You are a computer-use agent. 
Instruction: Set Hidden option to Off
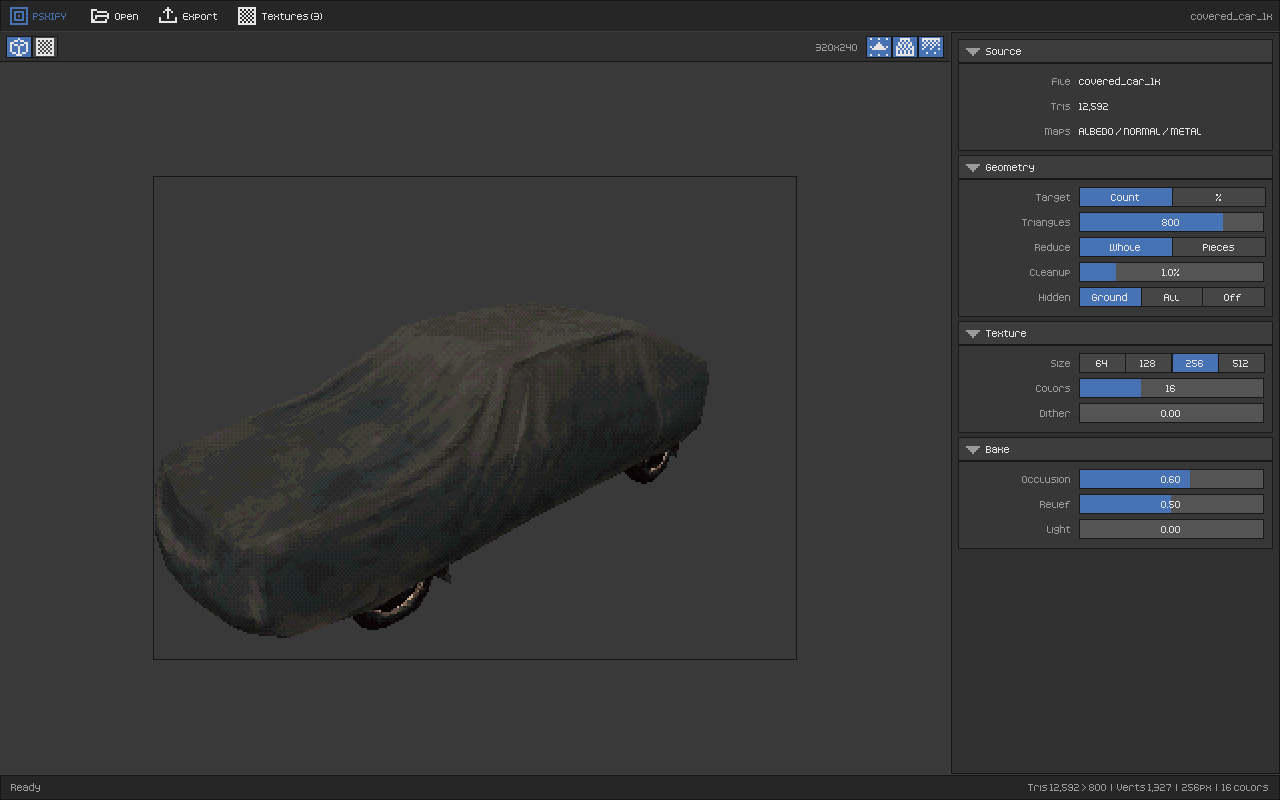click(x=1233, y=297)
